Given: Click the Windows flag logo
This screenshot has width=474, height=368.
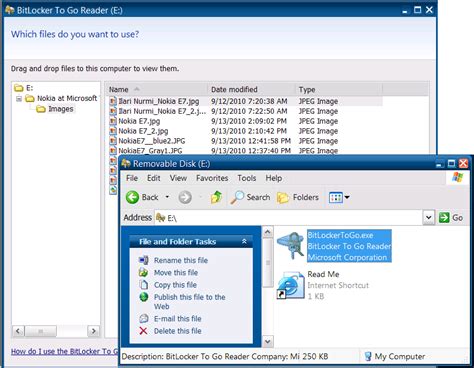Looking at the screenshot, I should [458, 177].
